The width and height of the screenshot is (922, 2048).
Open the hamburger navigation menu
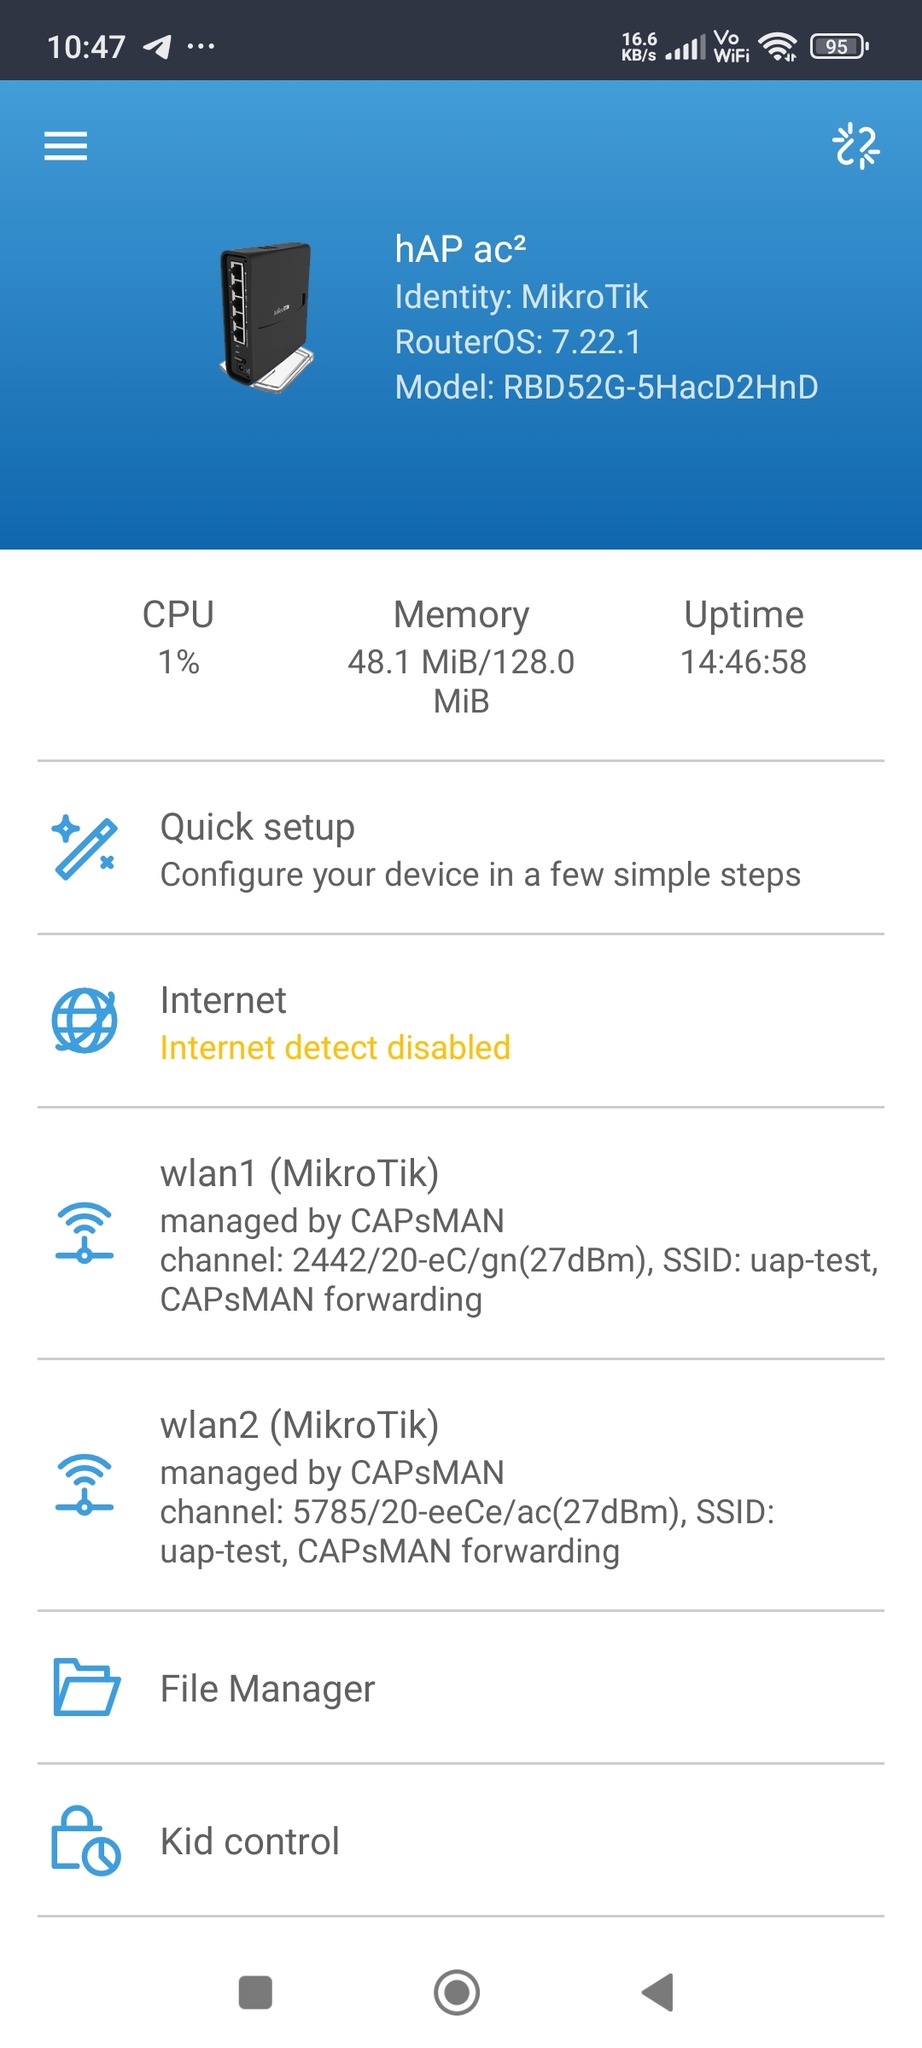tap(66, 146)
